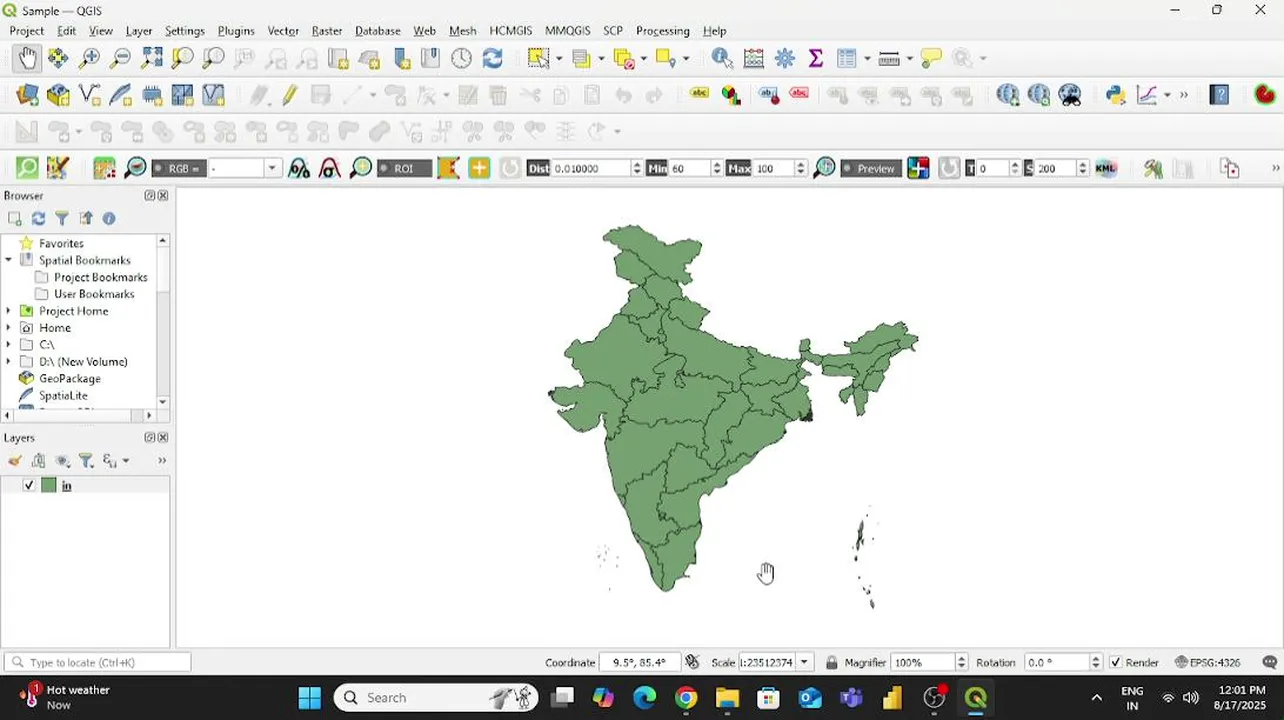Image resolution: width=1284 pixels, height=720 pixels.
Task: Open the Python Console icon
Action: pyautogui.click(x=1116, y=95)
